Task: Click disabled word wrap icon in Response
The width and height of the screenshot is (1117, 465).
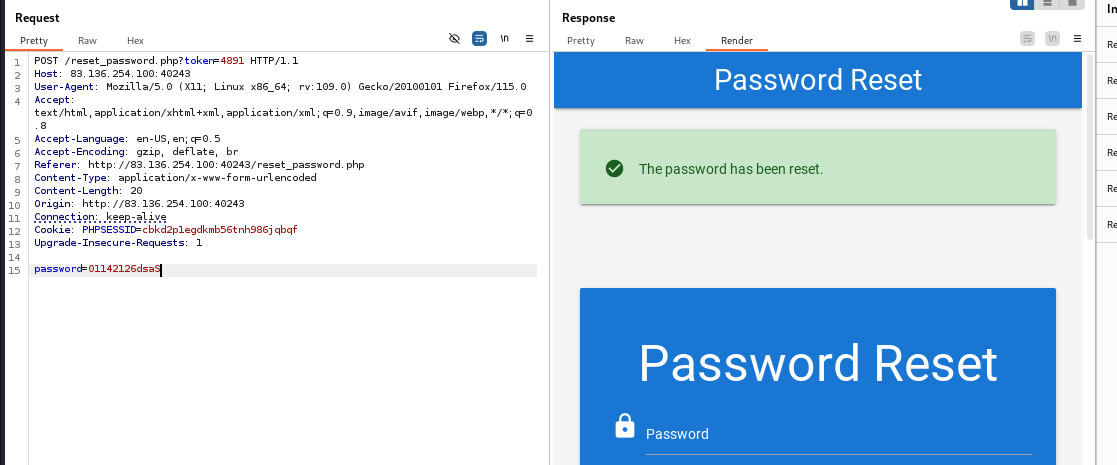Action: (x=1027, y=38)
